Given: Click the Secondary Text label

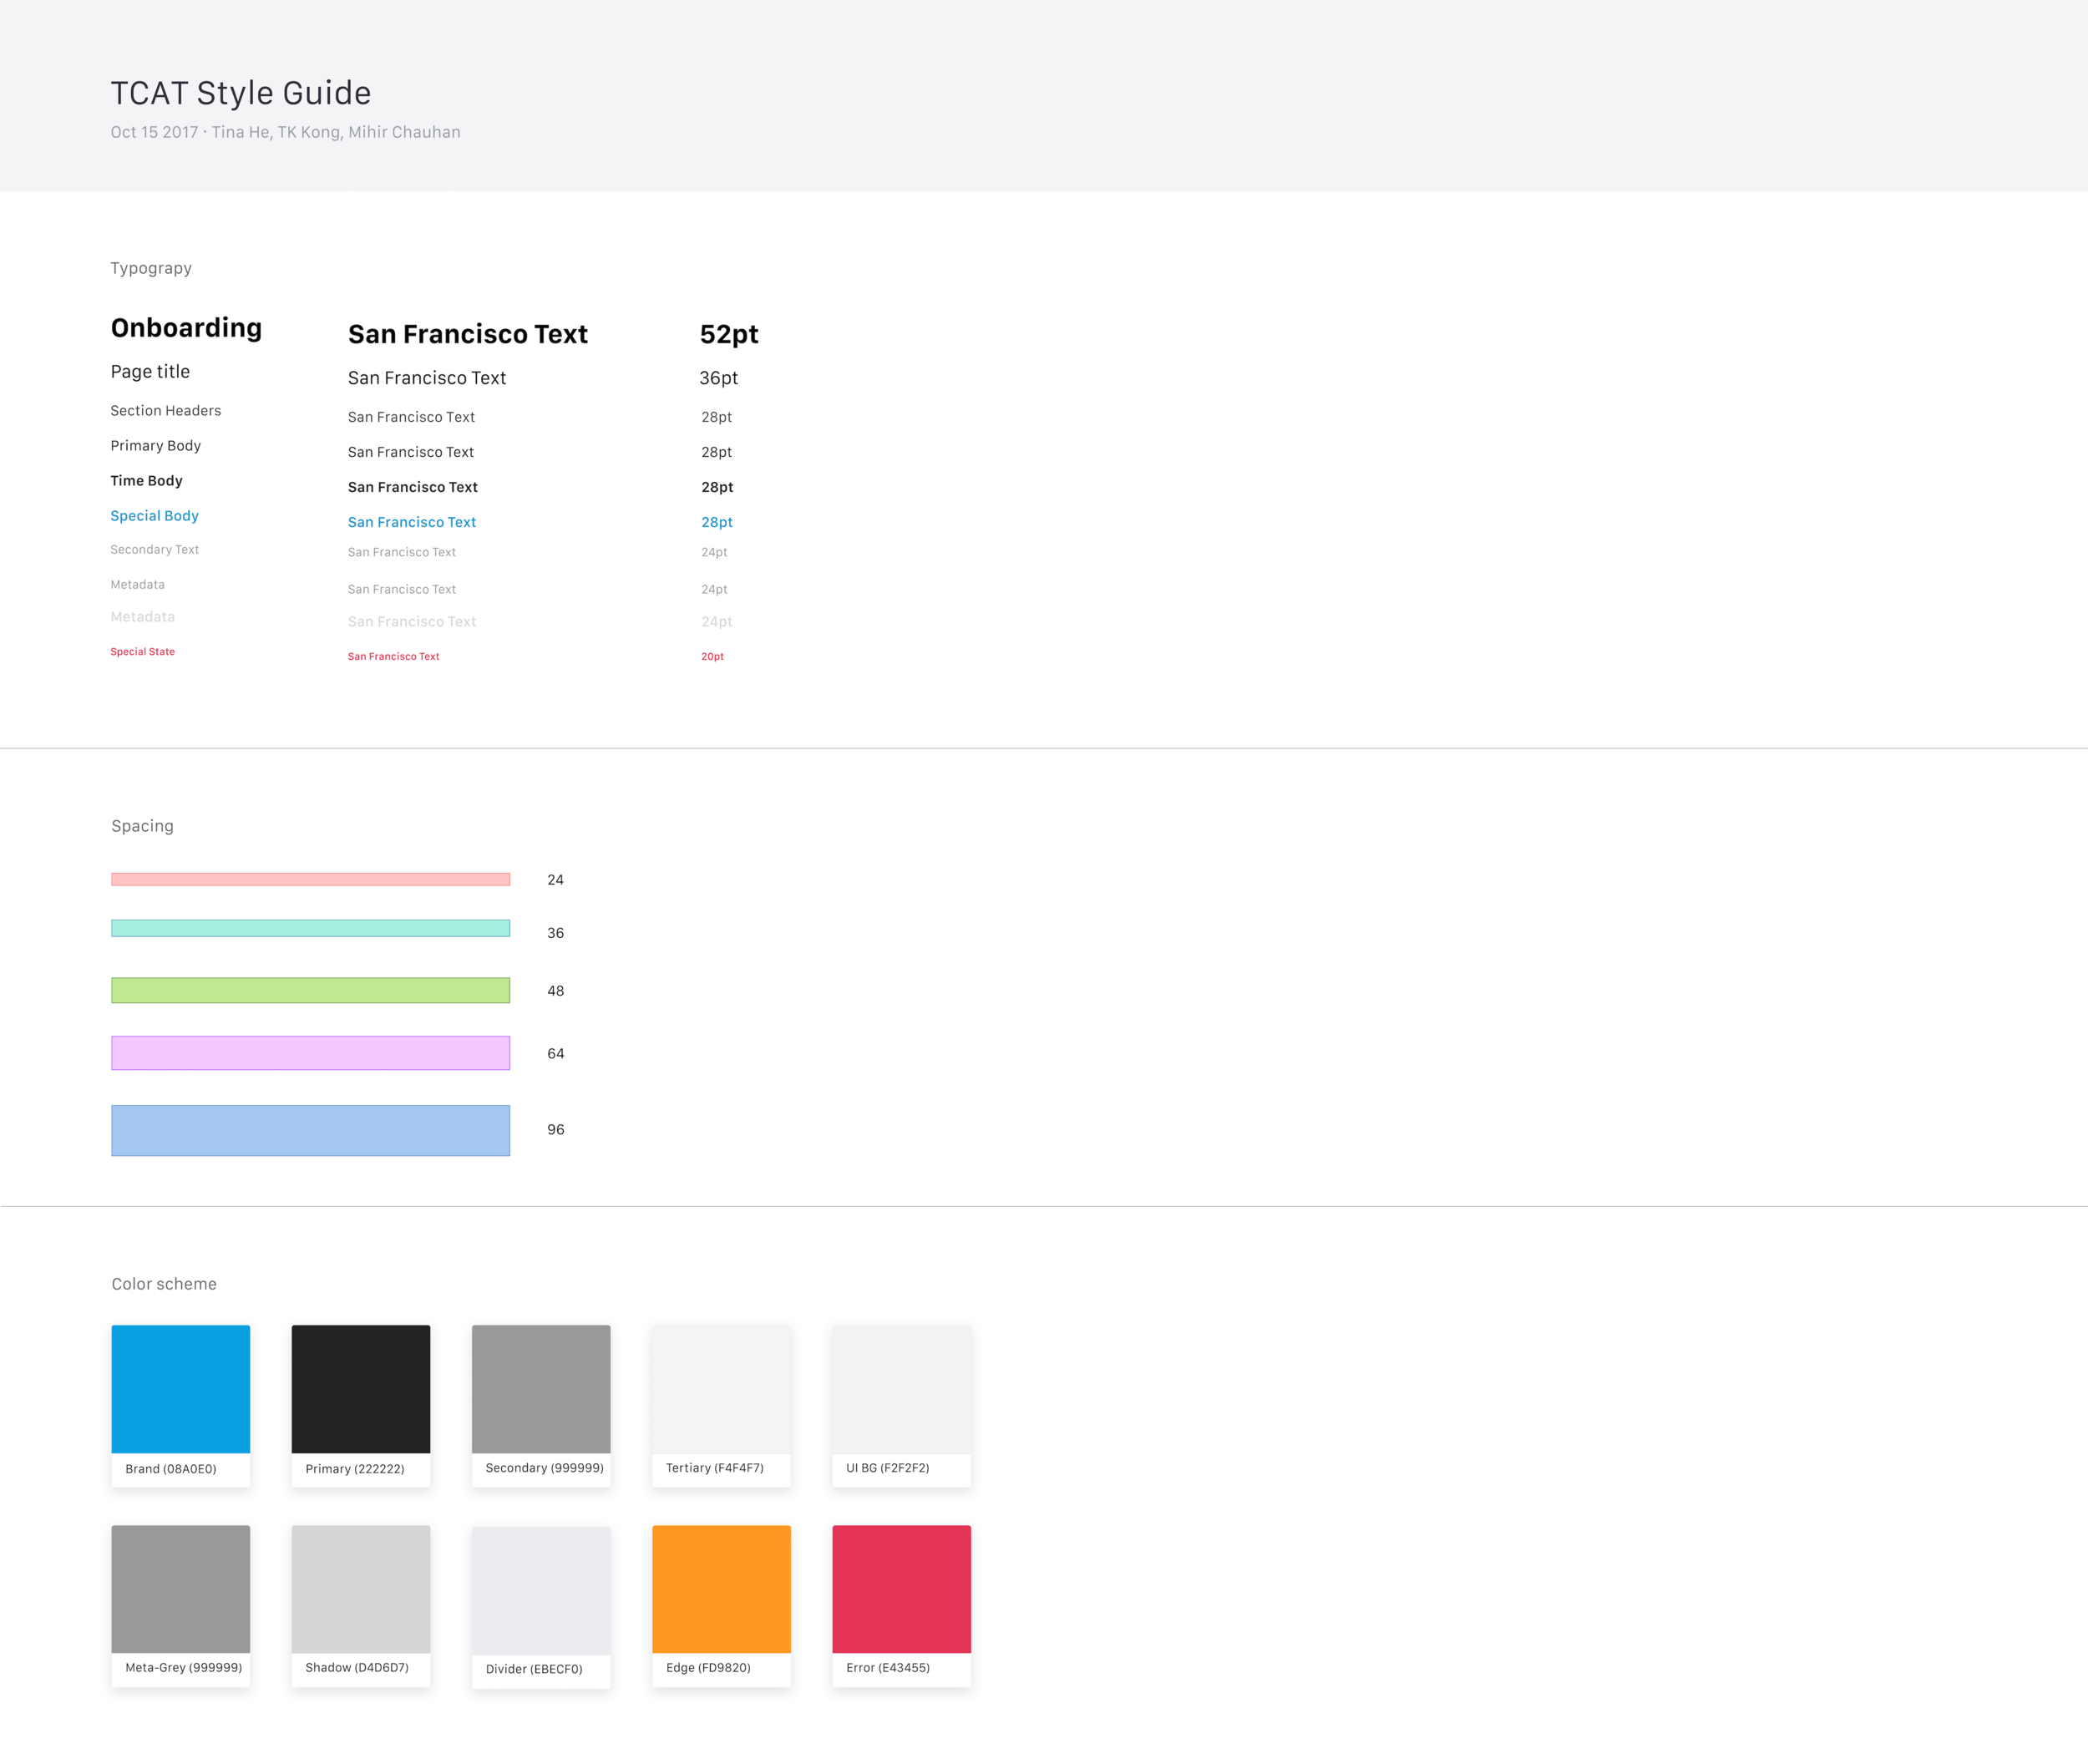Looking at the screenshot, I should point(155,549).
